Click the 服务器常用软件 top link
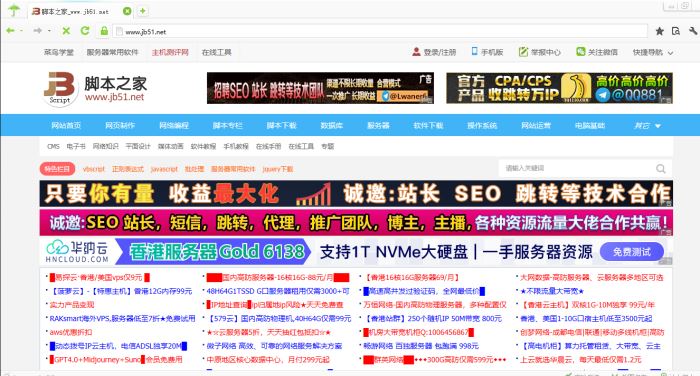The height and width of the screenshot is (376, 700). [x=112, y=52]
